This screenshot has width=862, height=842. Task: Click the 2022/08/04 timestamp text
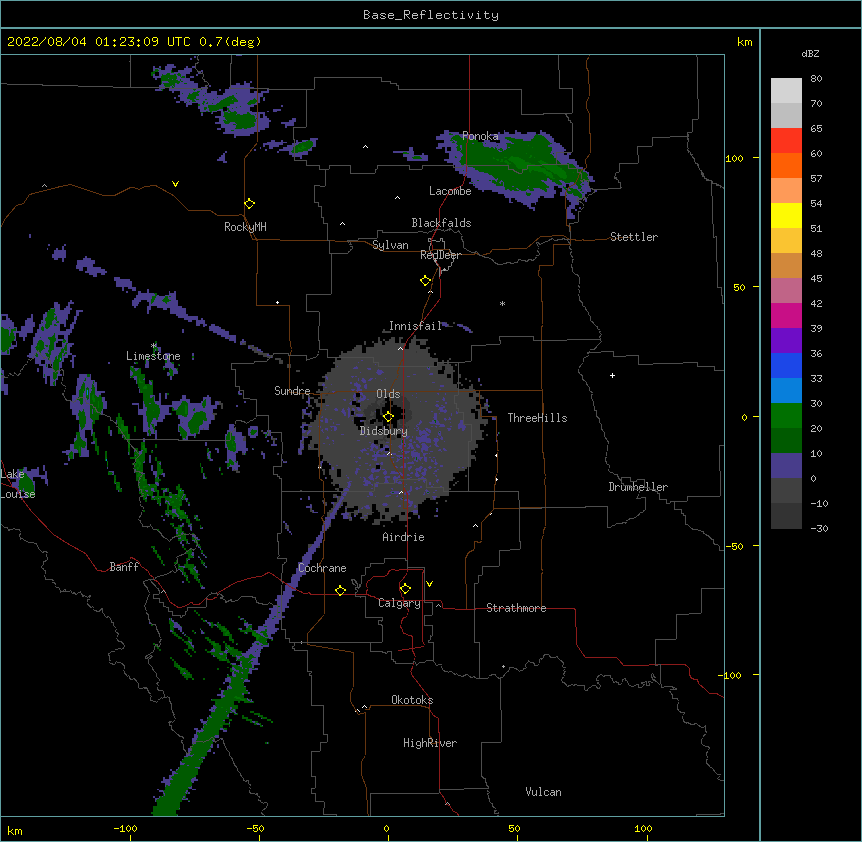134,42
